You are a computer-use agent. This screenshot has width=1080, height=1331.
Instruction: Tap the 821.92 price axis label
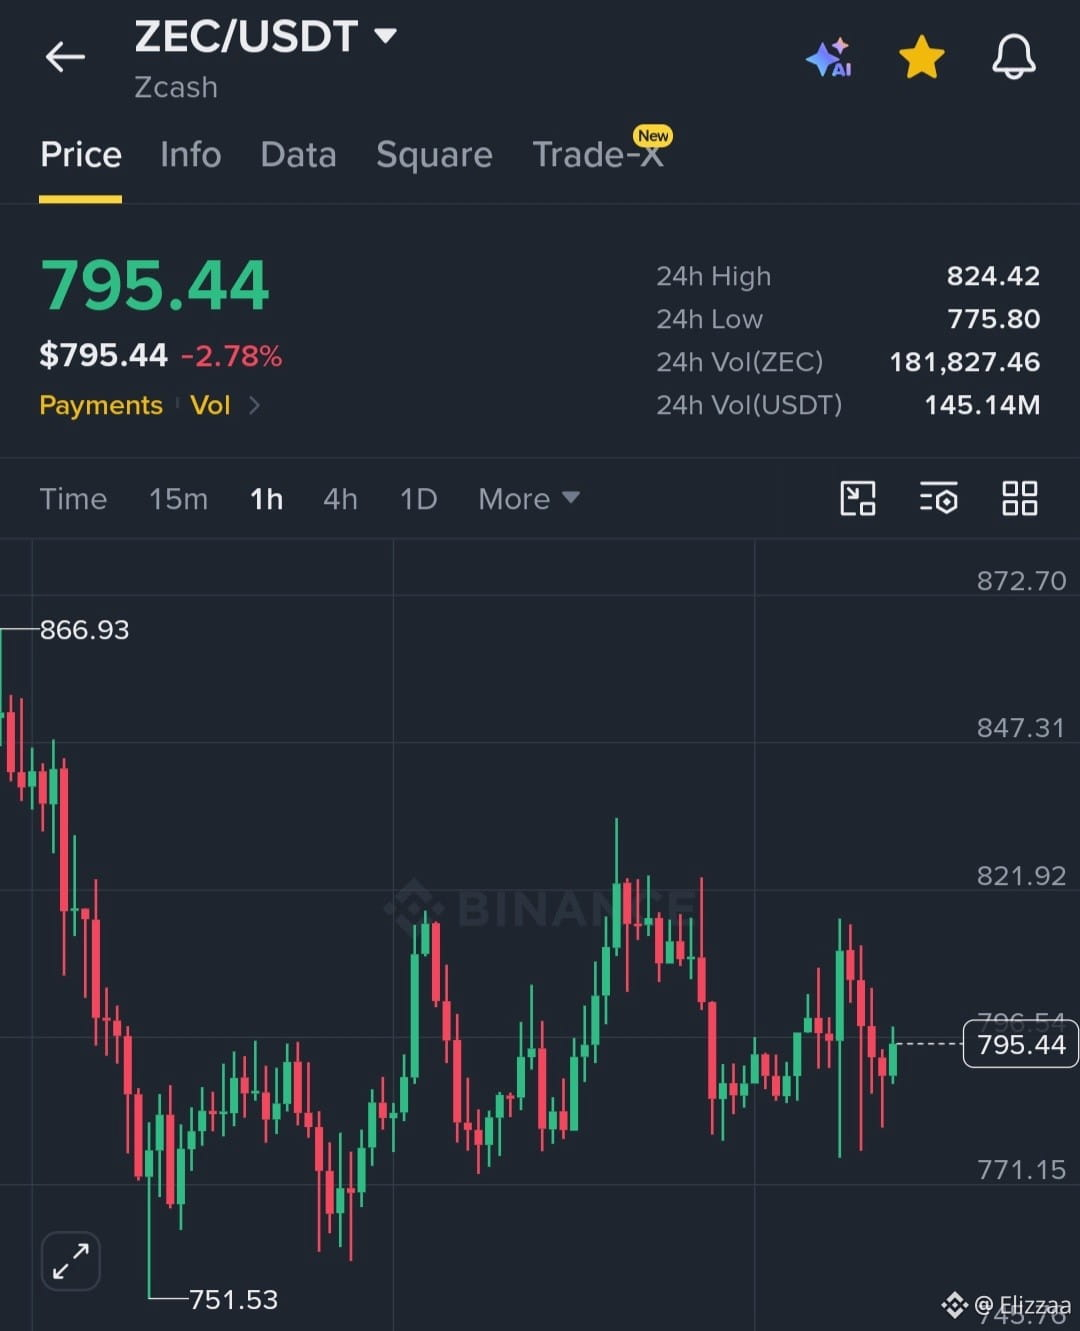pyautogui.click(x=1021, y=876)
